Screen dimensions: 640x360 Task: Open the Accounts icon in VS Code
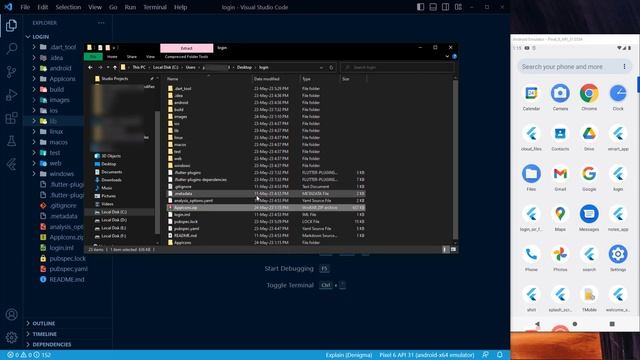[11, 314]
